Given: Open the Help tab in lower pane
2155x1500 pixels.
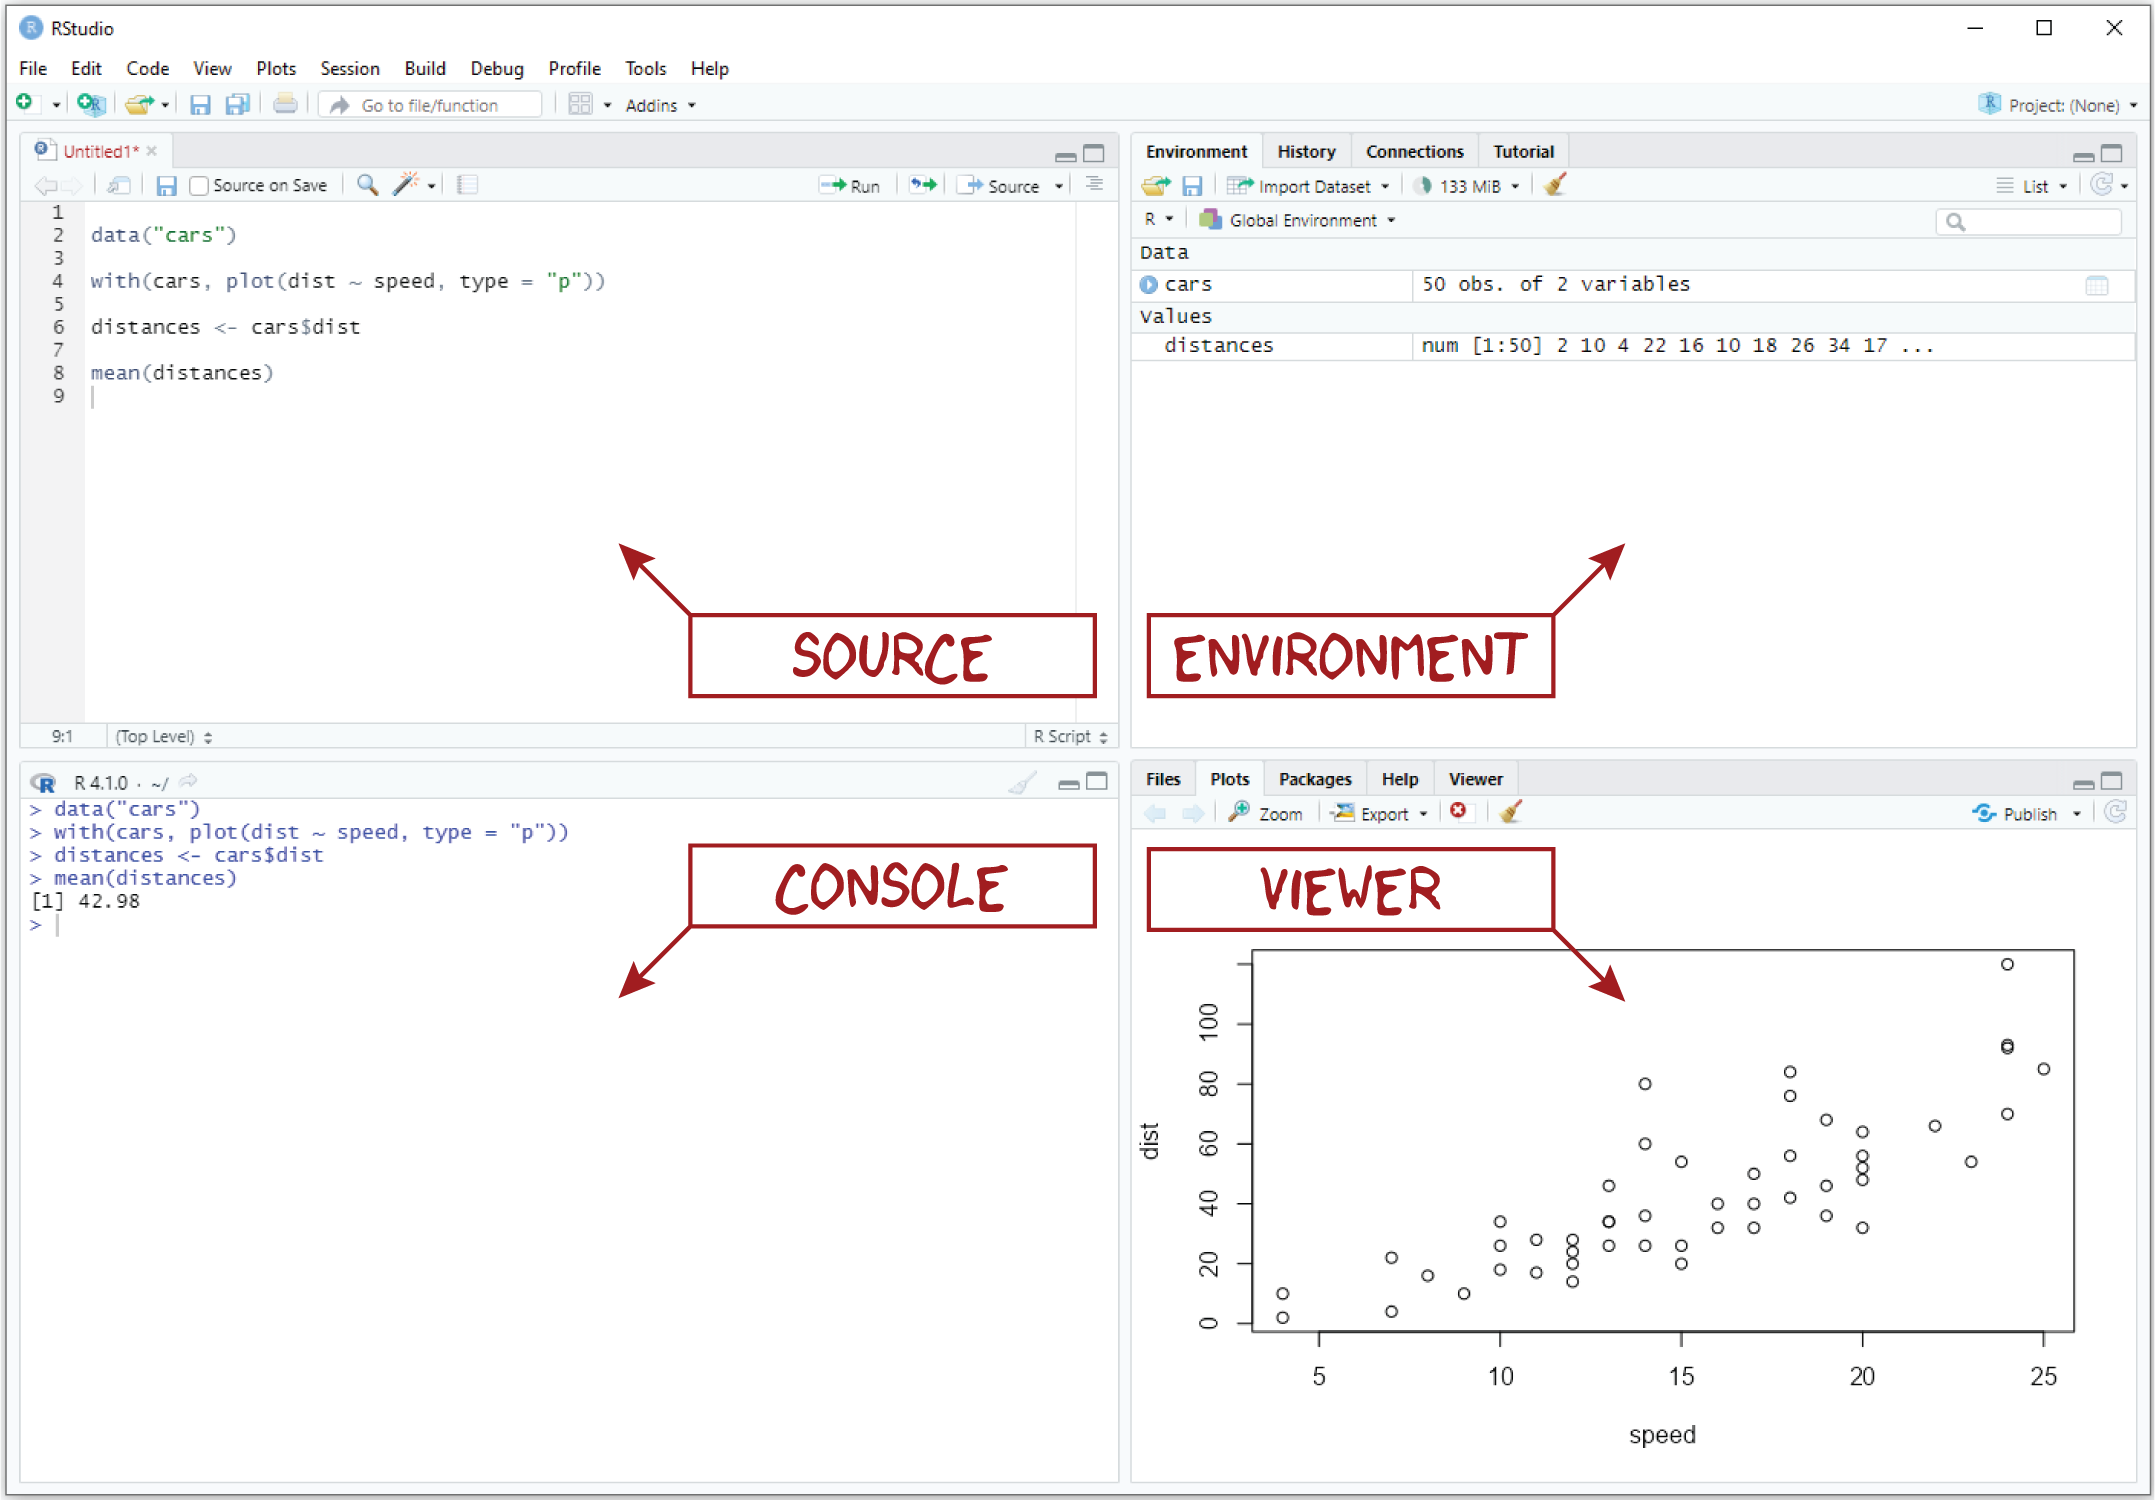Looking at the screenshot, I should (1399, 779).
